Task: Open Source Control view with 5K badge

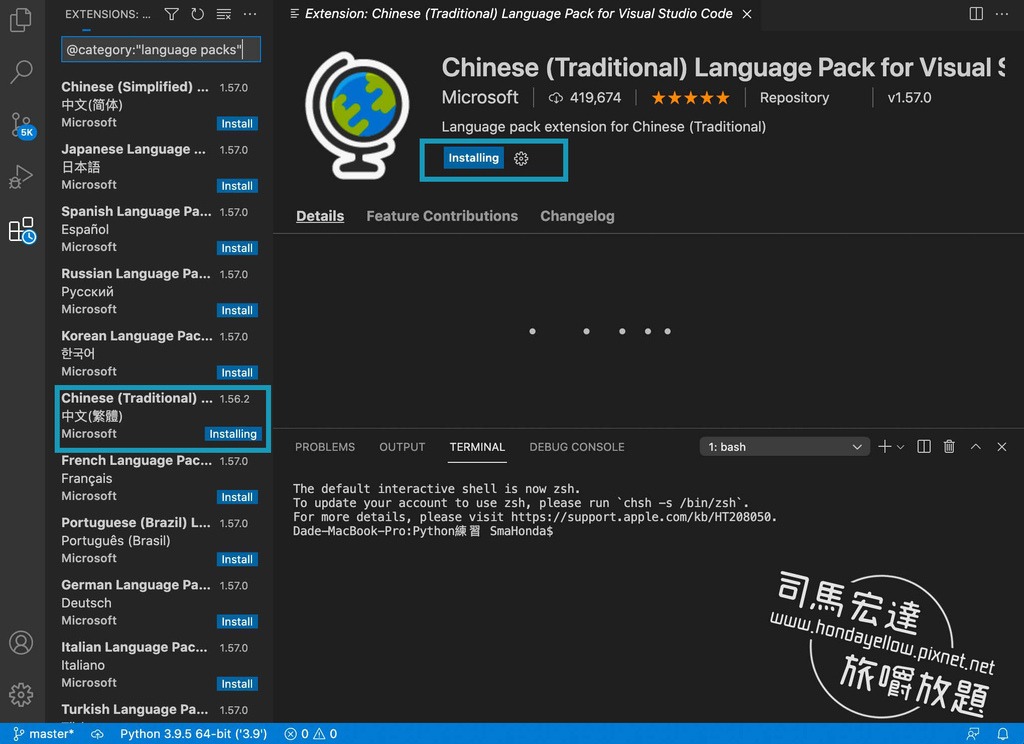Action: coord(22,124)
